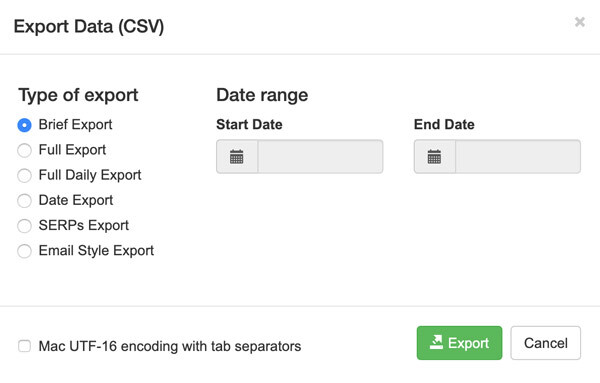Select the Full Export radio button
The image size is (600, 383).
click(24, 150)
